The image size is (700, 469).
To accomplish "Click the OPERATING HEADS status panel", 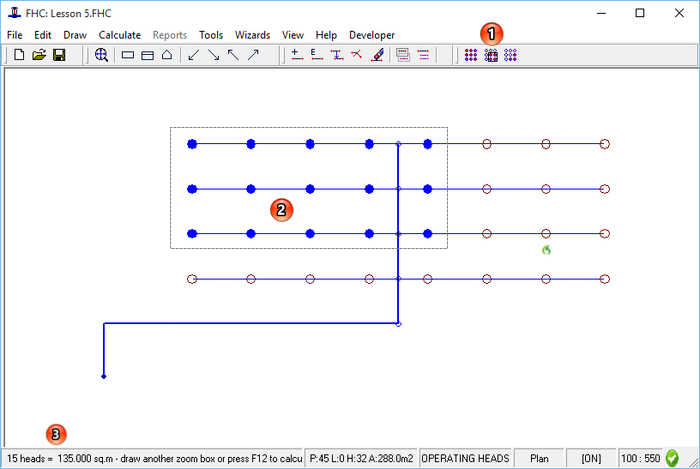I will [x=465, y=458].
